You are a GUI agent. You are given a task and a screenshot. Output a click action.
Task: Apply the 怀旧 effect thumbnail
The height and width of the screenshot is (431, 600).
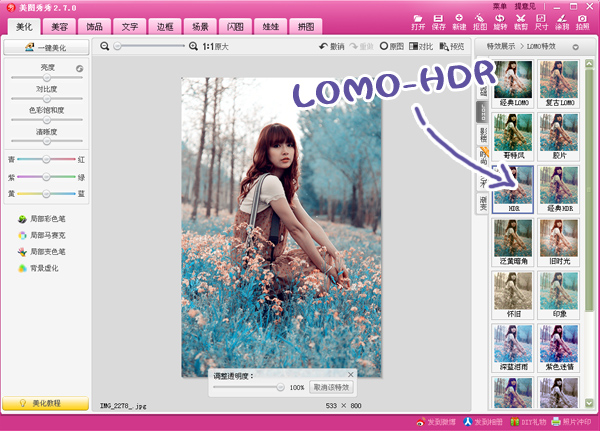click(513, 295)
